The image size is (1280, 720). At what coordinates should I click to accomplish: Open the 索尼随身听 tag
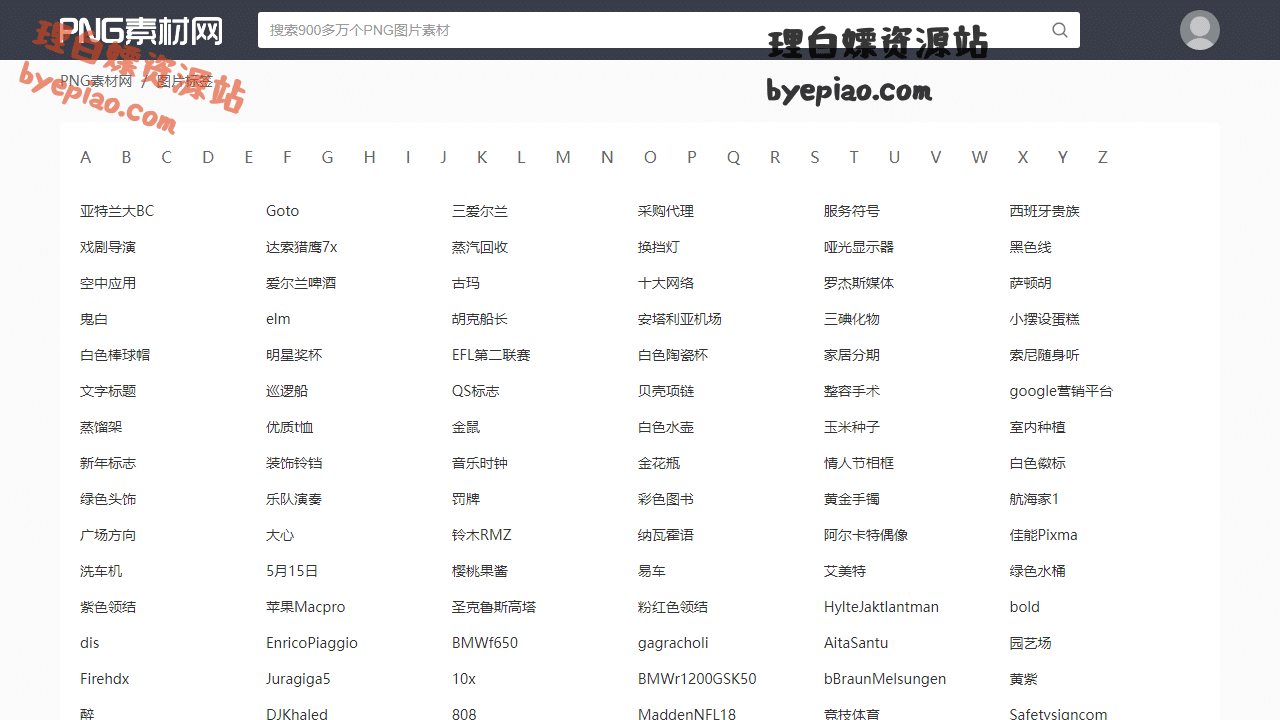[1045, 355]
